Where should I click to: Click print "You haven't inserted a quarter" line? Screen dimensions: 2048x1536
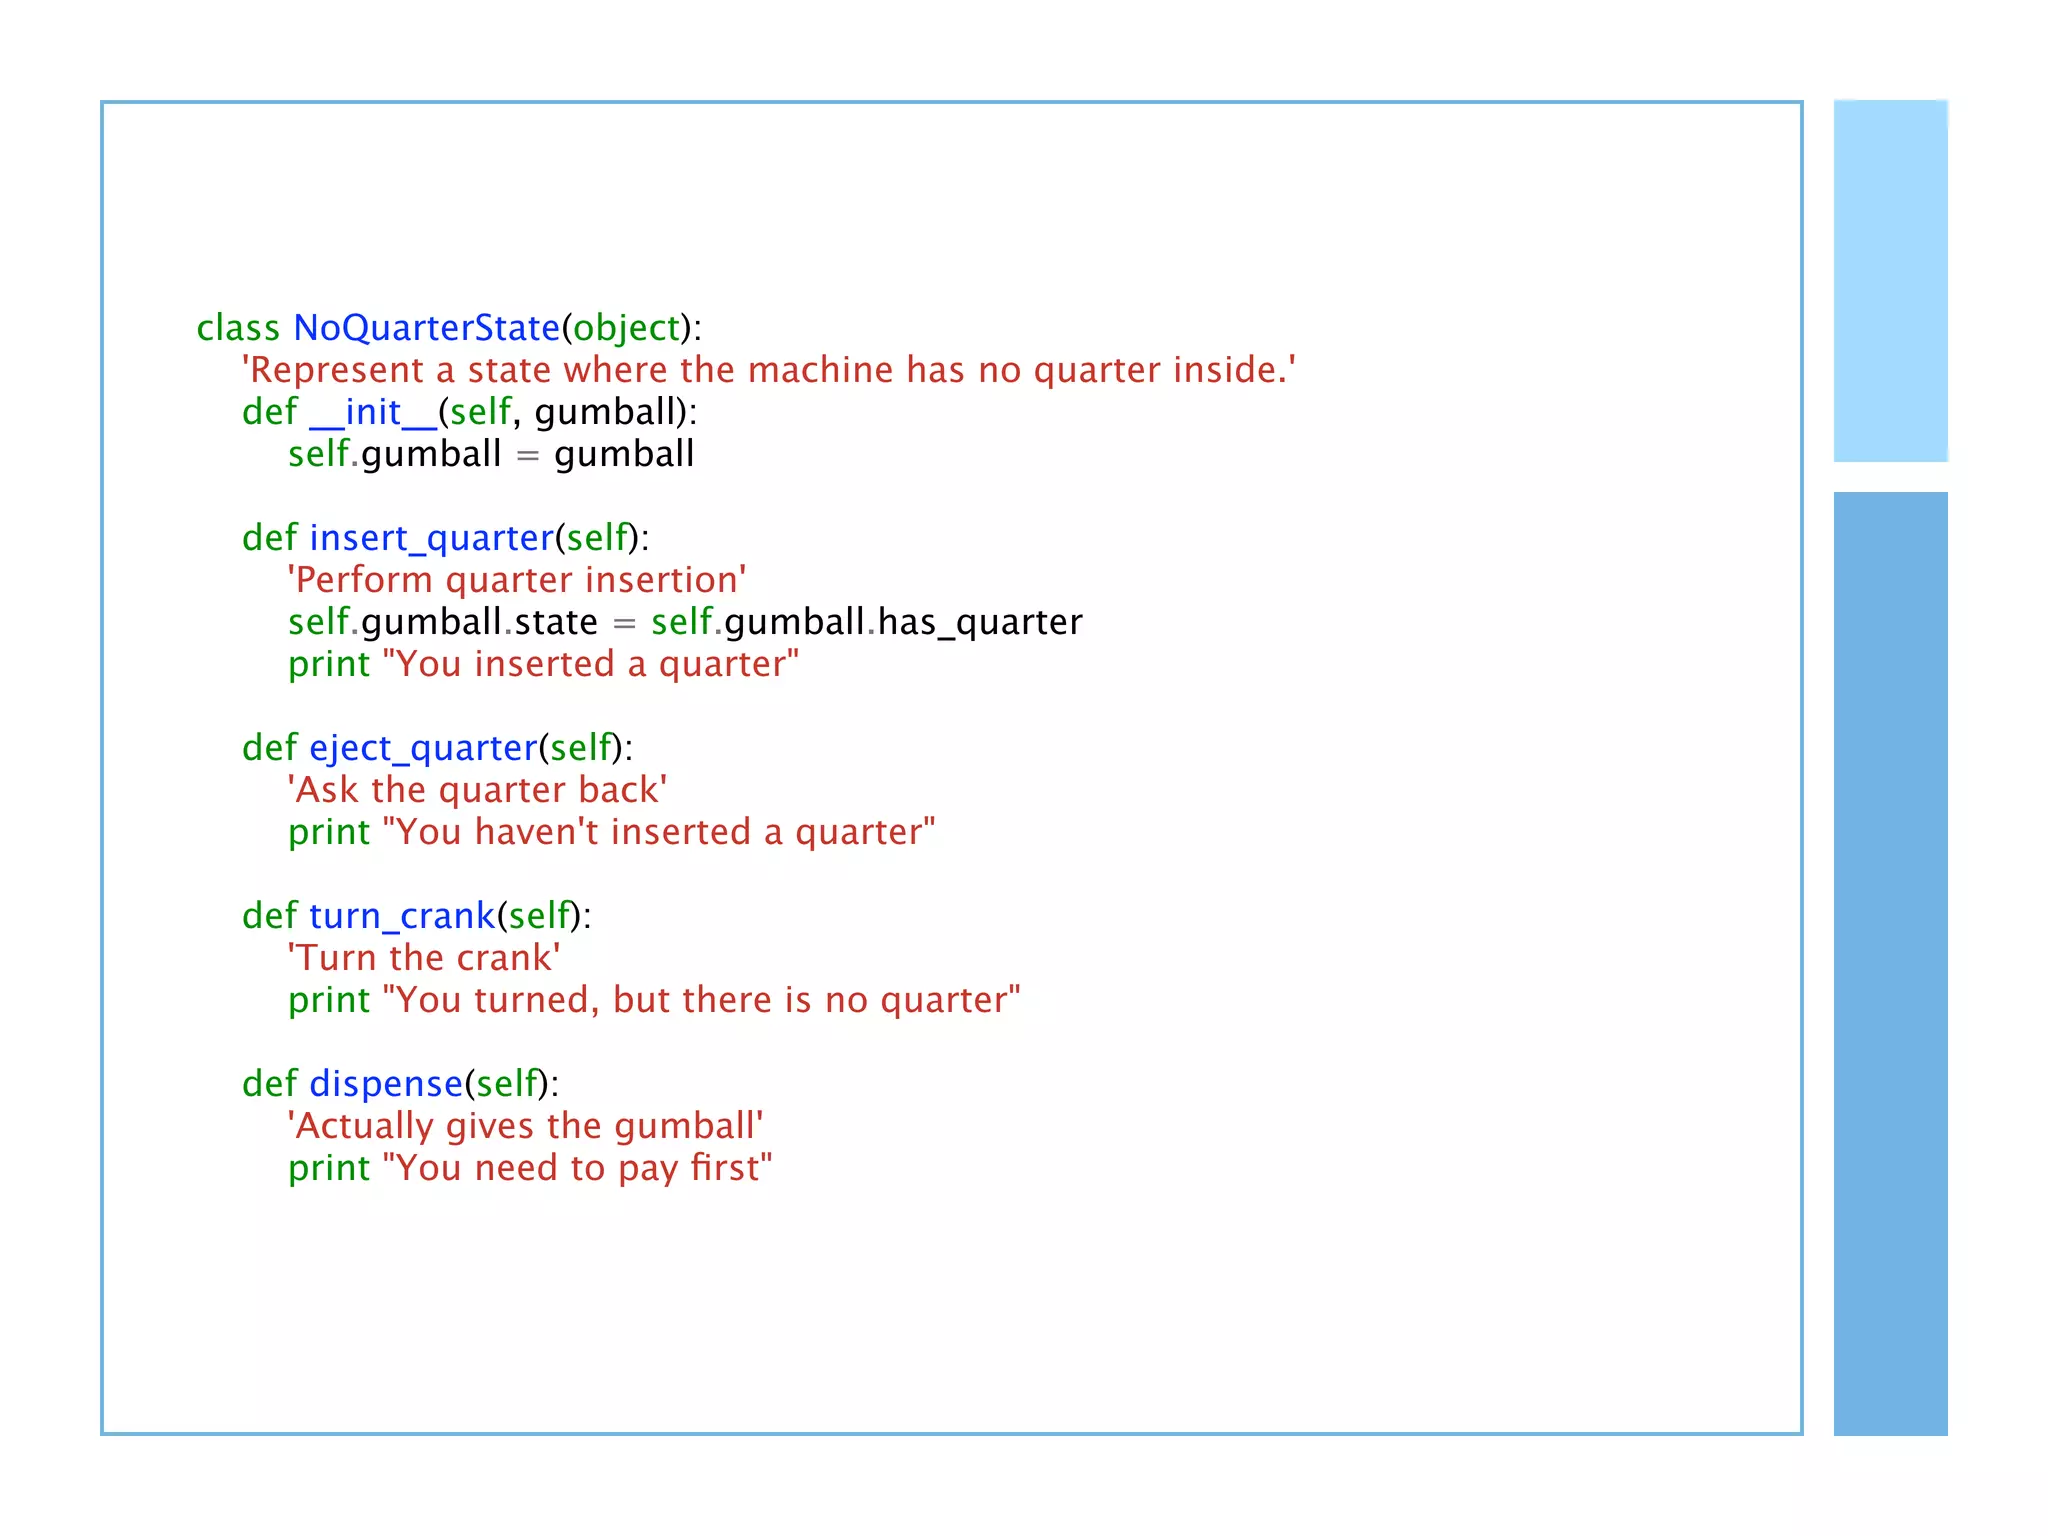coord(612,832)
